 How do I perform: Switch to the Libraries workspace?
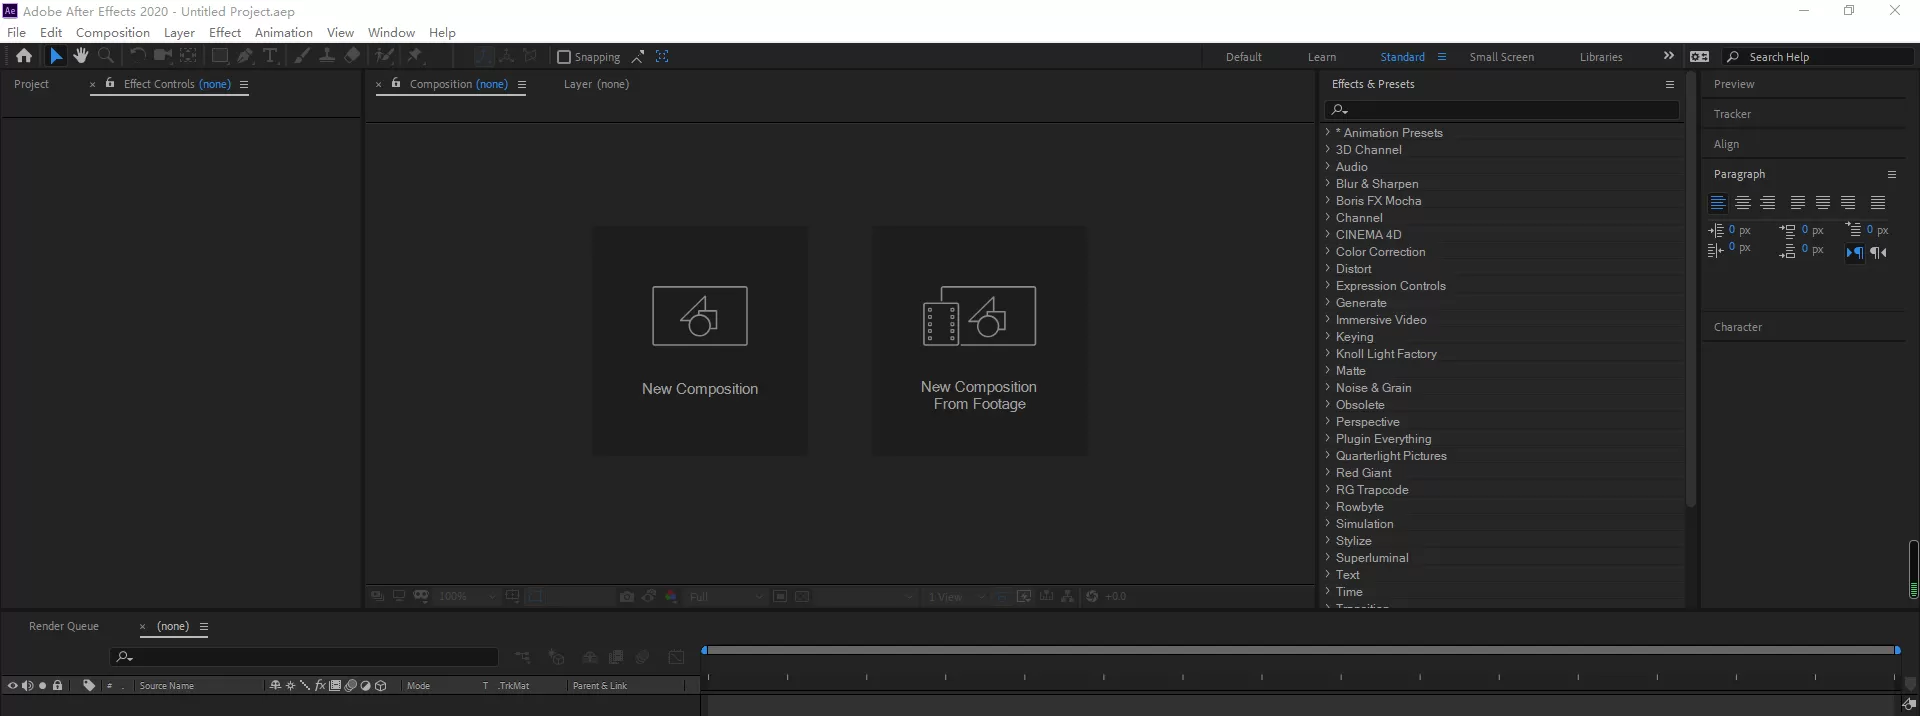[x=1601, y=57]
